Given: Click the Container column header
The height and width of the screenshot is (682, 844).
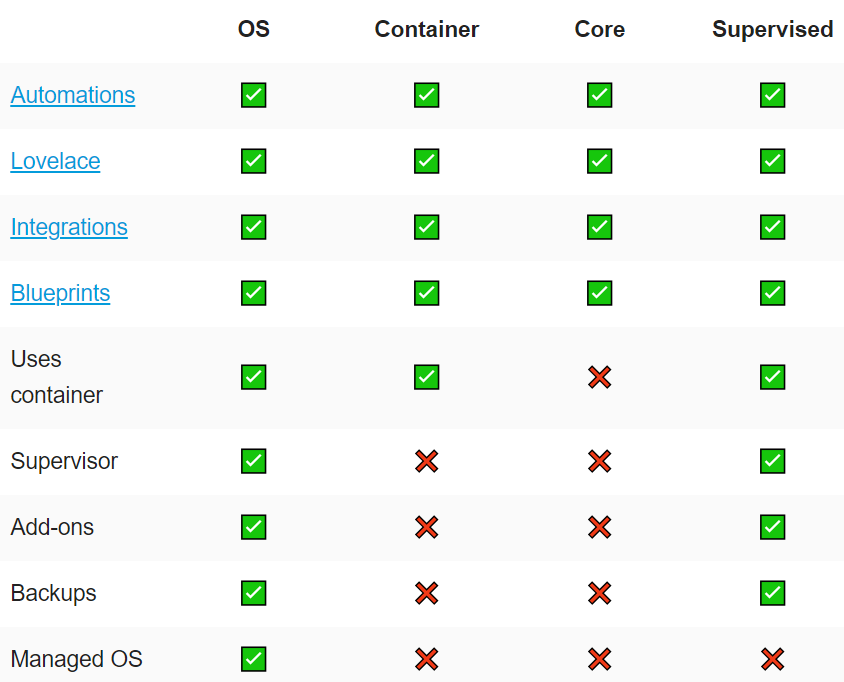Looking at the screenshot, I should (x=426, y=29).
